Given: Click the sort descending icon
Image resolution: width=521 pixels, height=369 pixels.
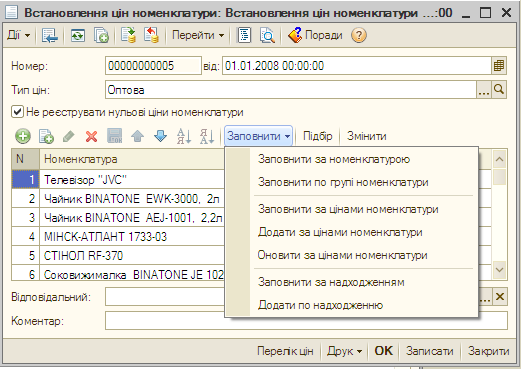Looking at the screenshot, I should point(207,136).
